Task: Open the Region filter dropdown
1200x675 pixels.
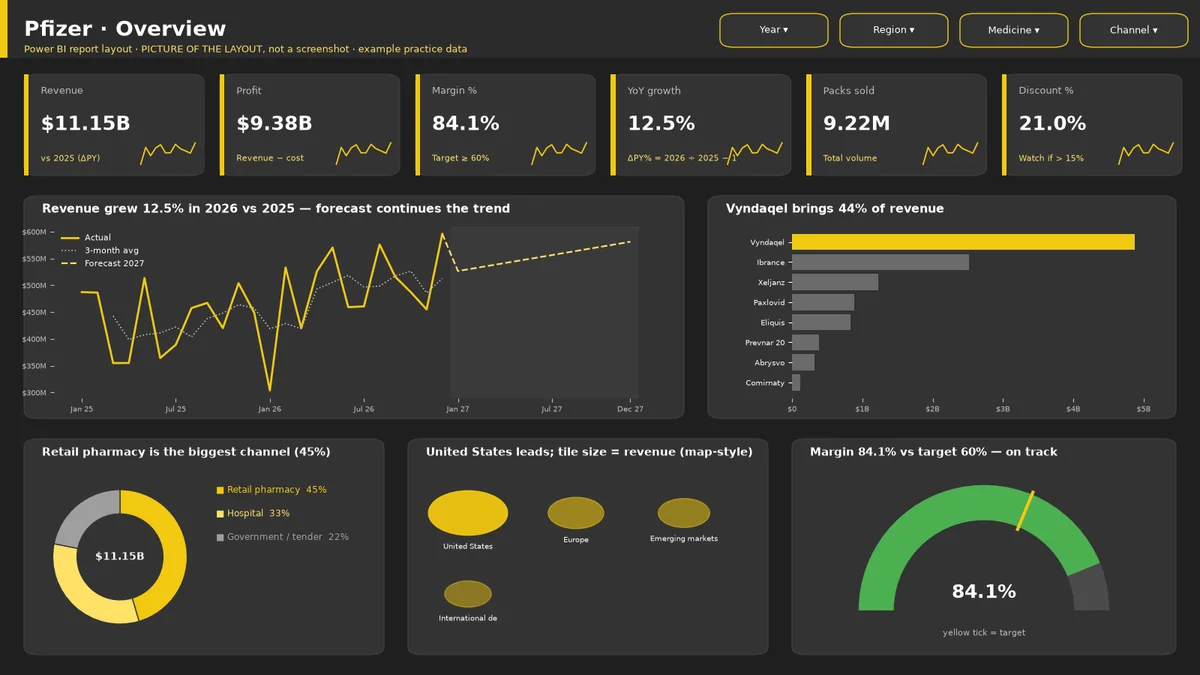Action: tap(894, 30)
